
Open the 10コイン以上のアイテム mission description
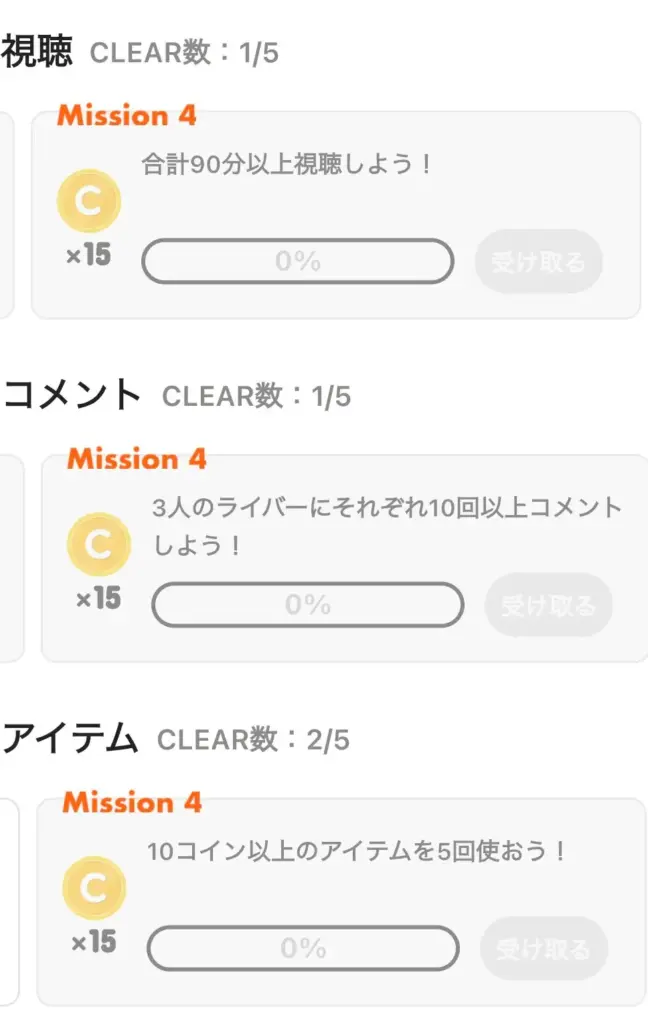point(357,852)
